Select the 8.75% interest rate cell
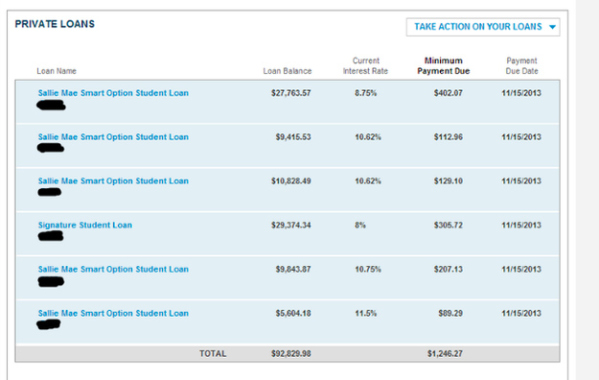599x380 pixels. click(366, 93)
